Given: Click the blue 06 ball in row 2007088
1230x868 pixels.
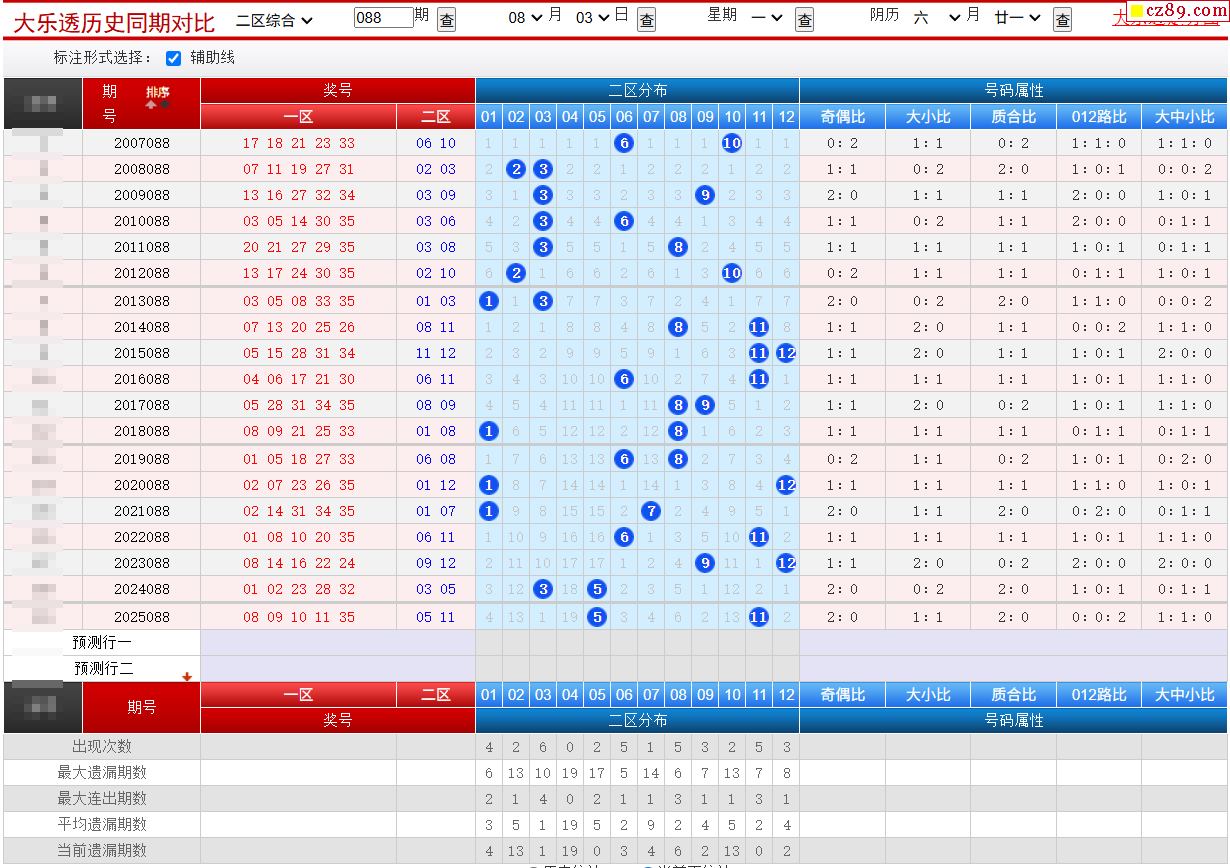Looking at the screenshot, I should 624,143.
